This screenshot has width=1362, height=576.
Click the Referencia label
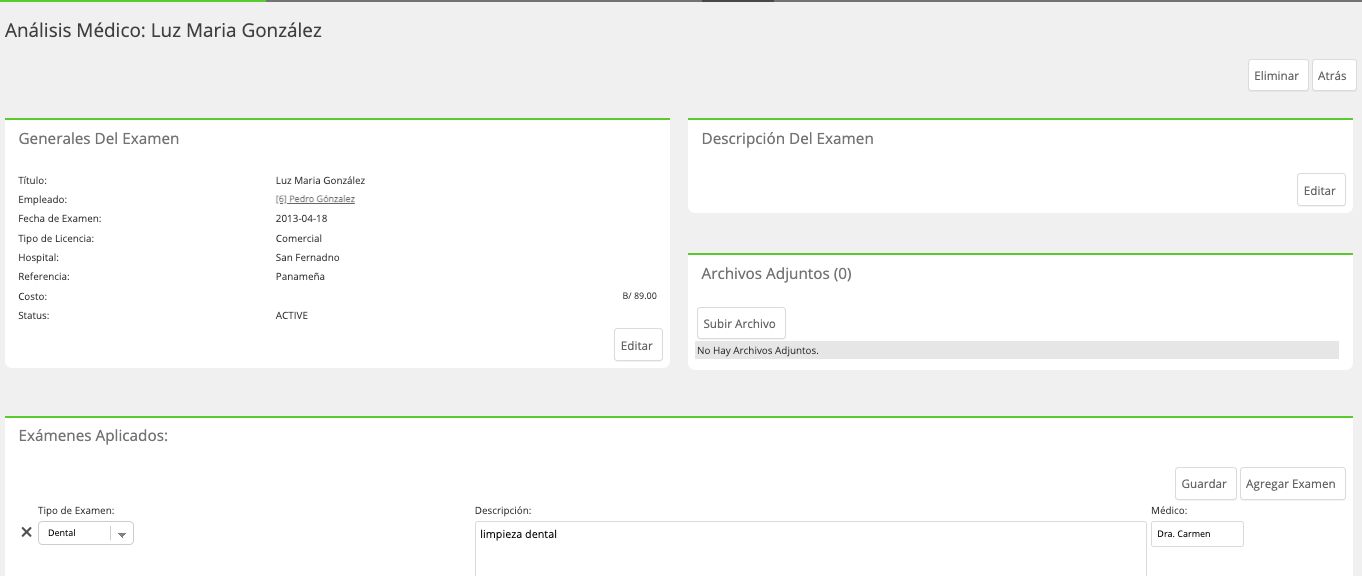[44, 276]
